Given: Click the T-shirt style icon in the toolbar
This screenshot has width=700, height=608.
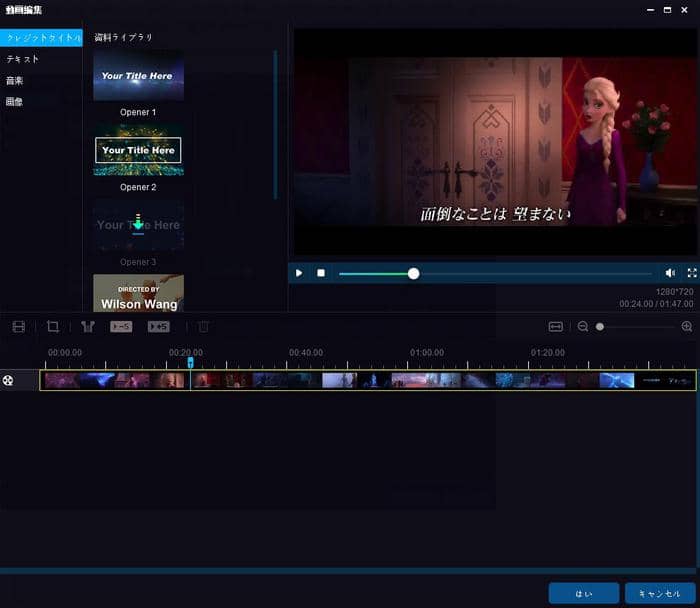Looking at the screenshot, I should pos(88,327).
